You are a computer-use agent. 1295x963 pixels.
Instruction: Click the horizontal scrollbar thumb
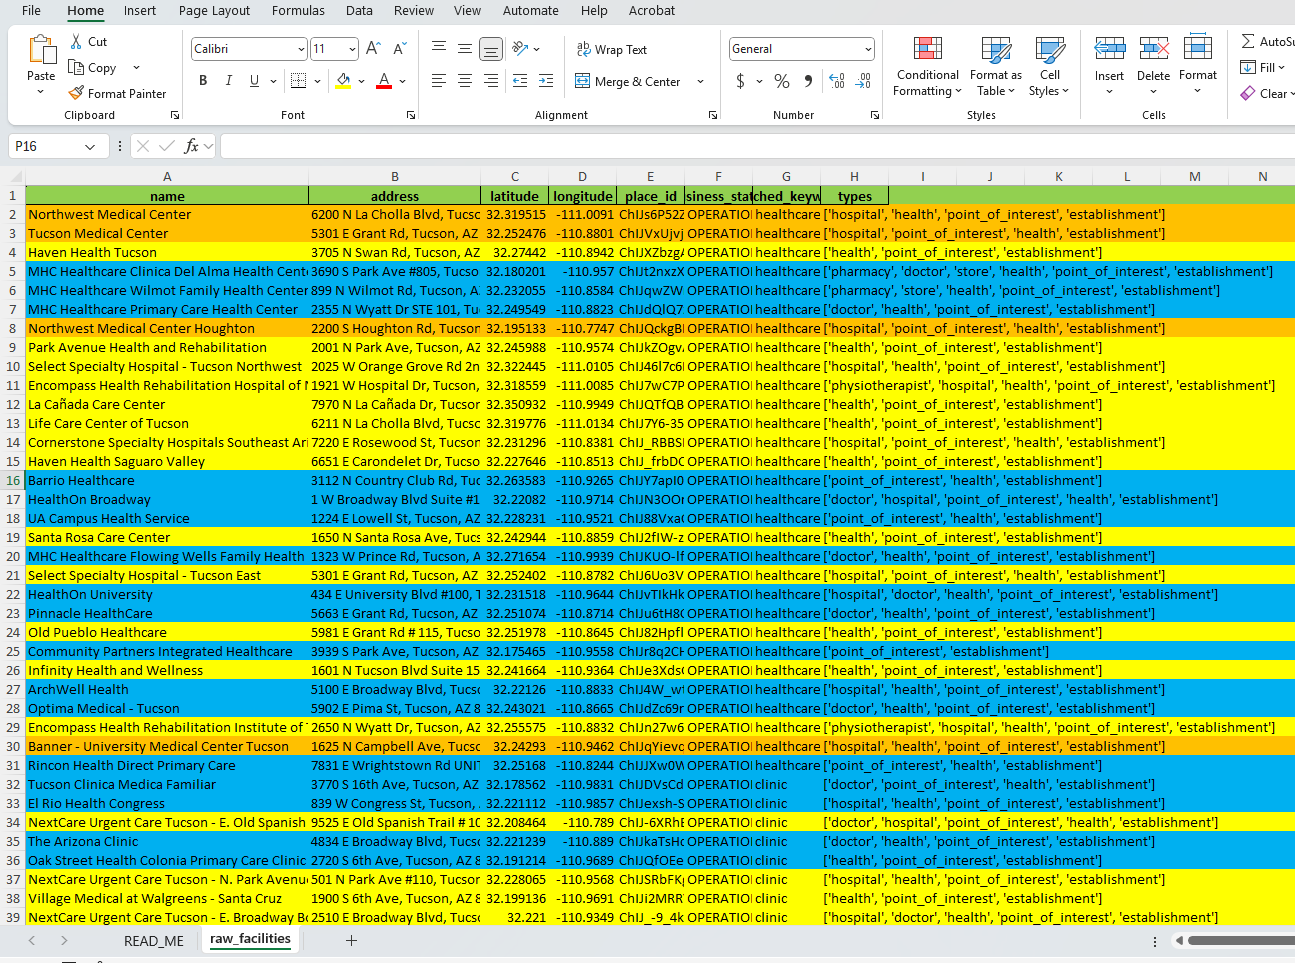click(1240, 940)
